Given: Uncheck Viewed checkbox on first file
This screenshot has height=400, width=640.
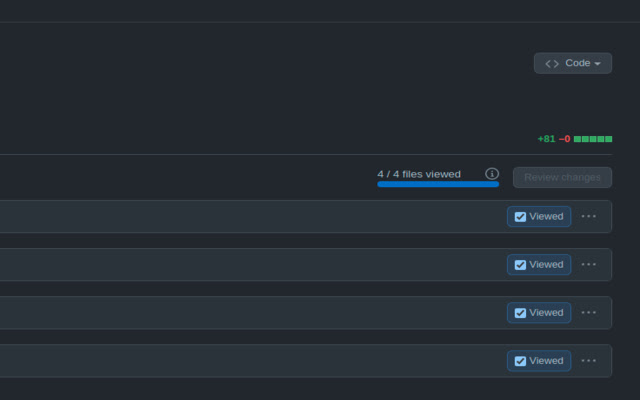Looking at the screenshot, I should pyautogui.click(x=520, y=217).
